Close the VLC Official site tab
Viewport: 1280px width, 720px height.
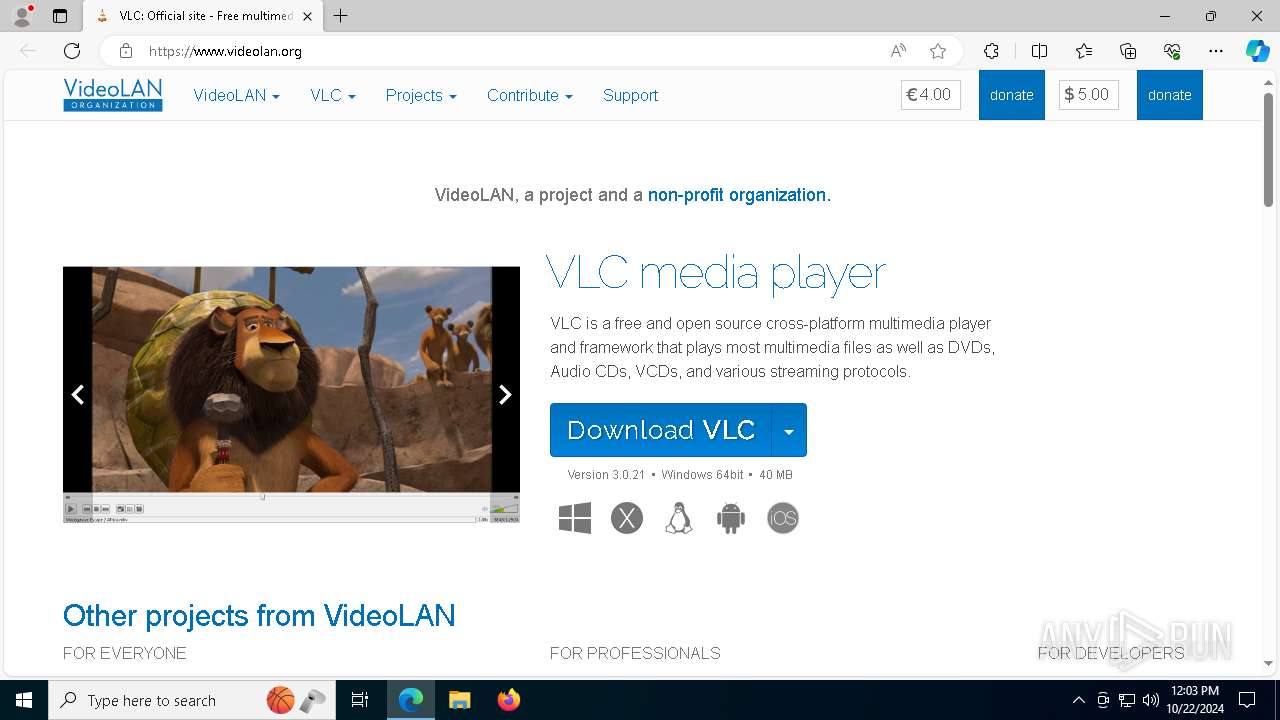pos(307,16)
